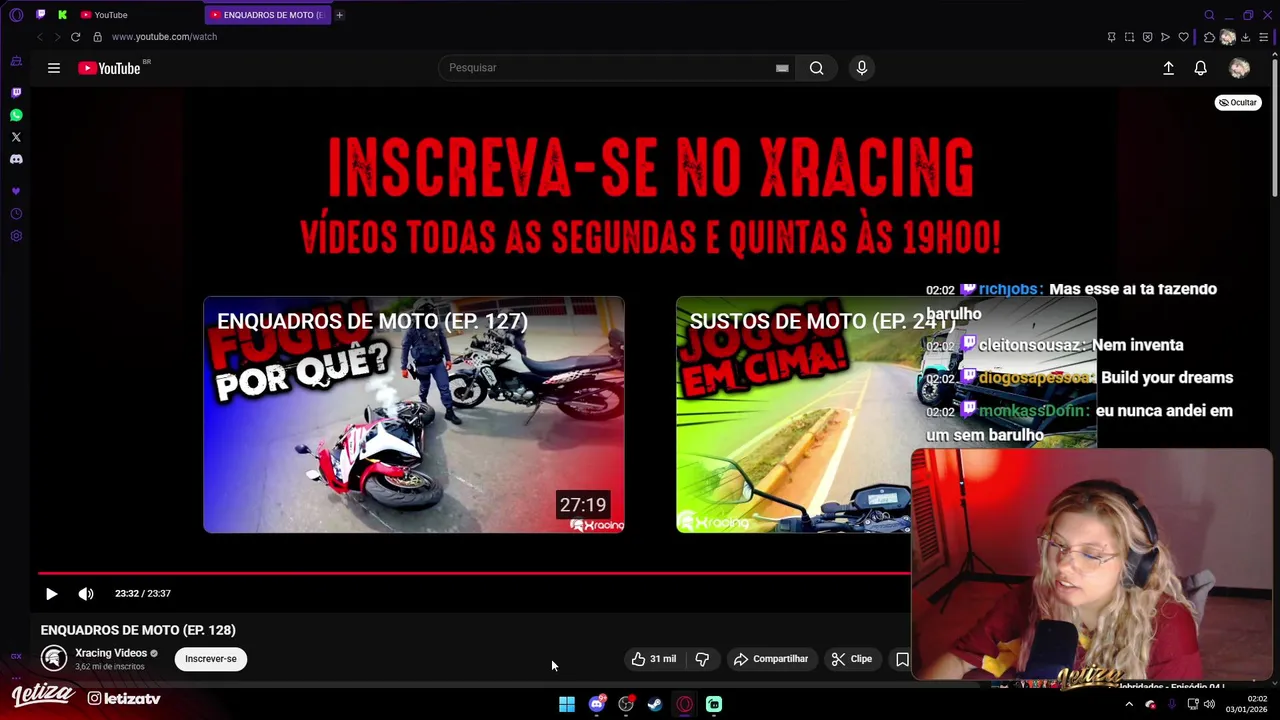This screenshot has width=1280, height=720.
Task: Open Steam from the taskbar
Action: (x=655, y=704)
